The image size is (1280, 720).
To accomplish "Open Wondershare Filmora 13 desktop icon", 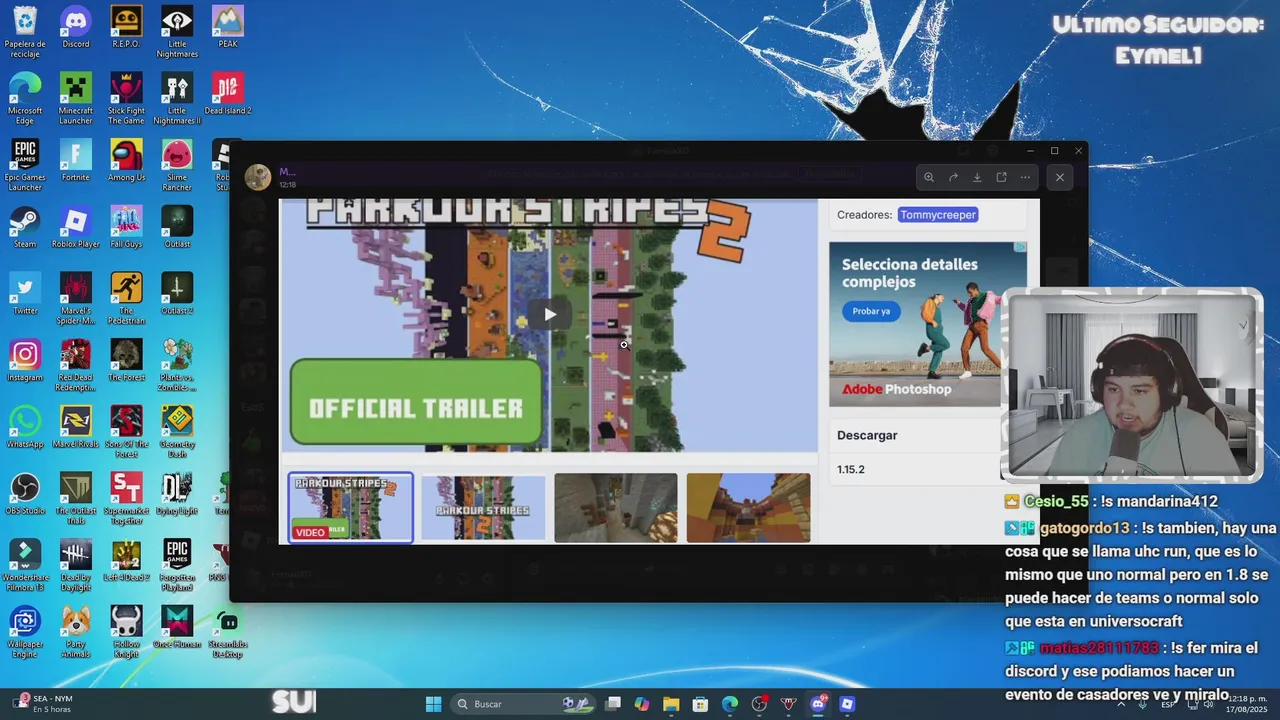I will point(25,565).
